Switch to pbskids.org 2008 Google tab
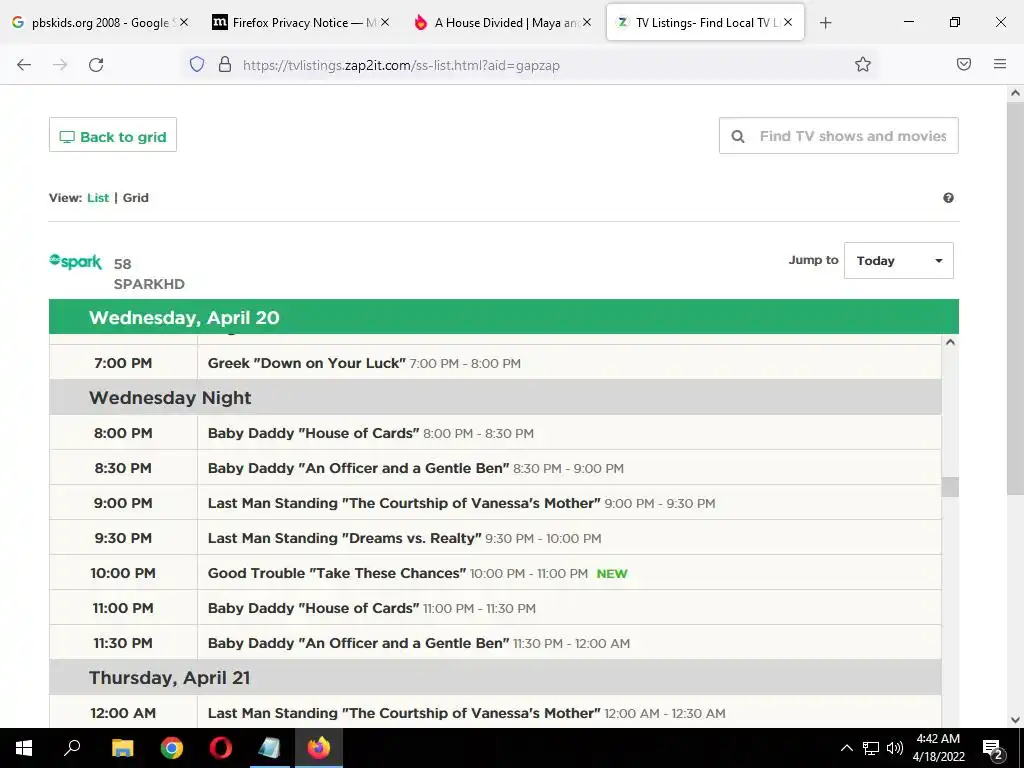The width and height of the screenshot is (1024, 768). [x=101, y=22]
